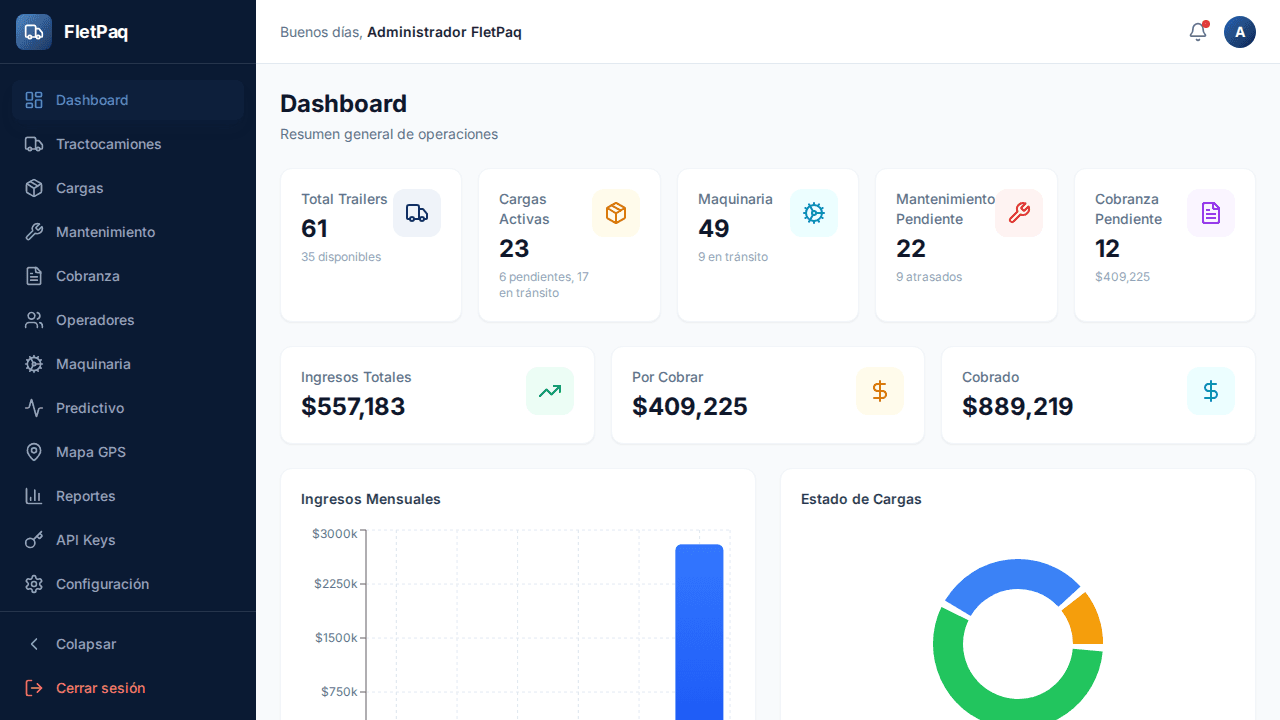The width and height of the screenshot is (1280, 720).
Task: Click the Mapa GPS pin icon in sidebar
Action: coord(34,452)
